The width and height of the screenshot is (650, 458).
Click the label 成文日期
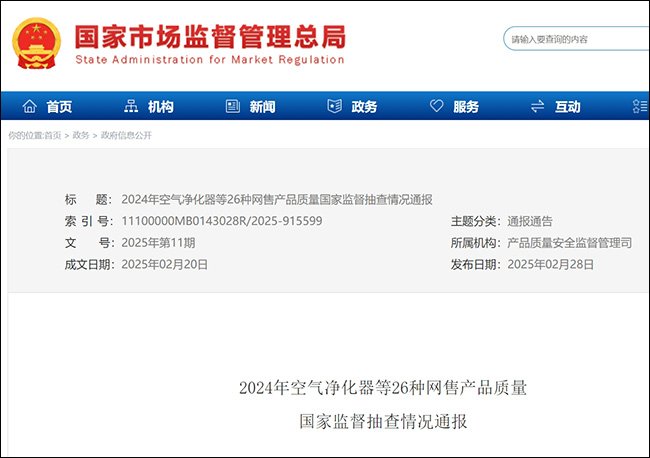[x=90, y=264]
